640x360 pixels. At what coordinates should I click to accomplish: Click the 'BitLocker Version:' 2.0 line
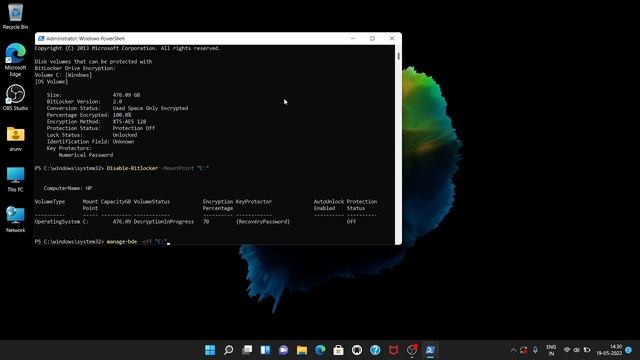[x=84, y=102]
